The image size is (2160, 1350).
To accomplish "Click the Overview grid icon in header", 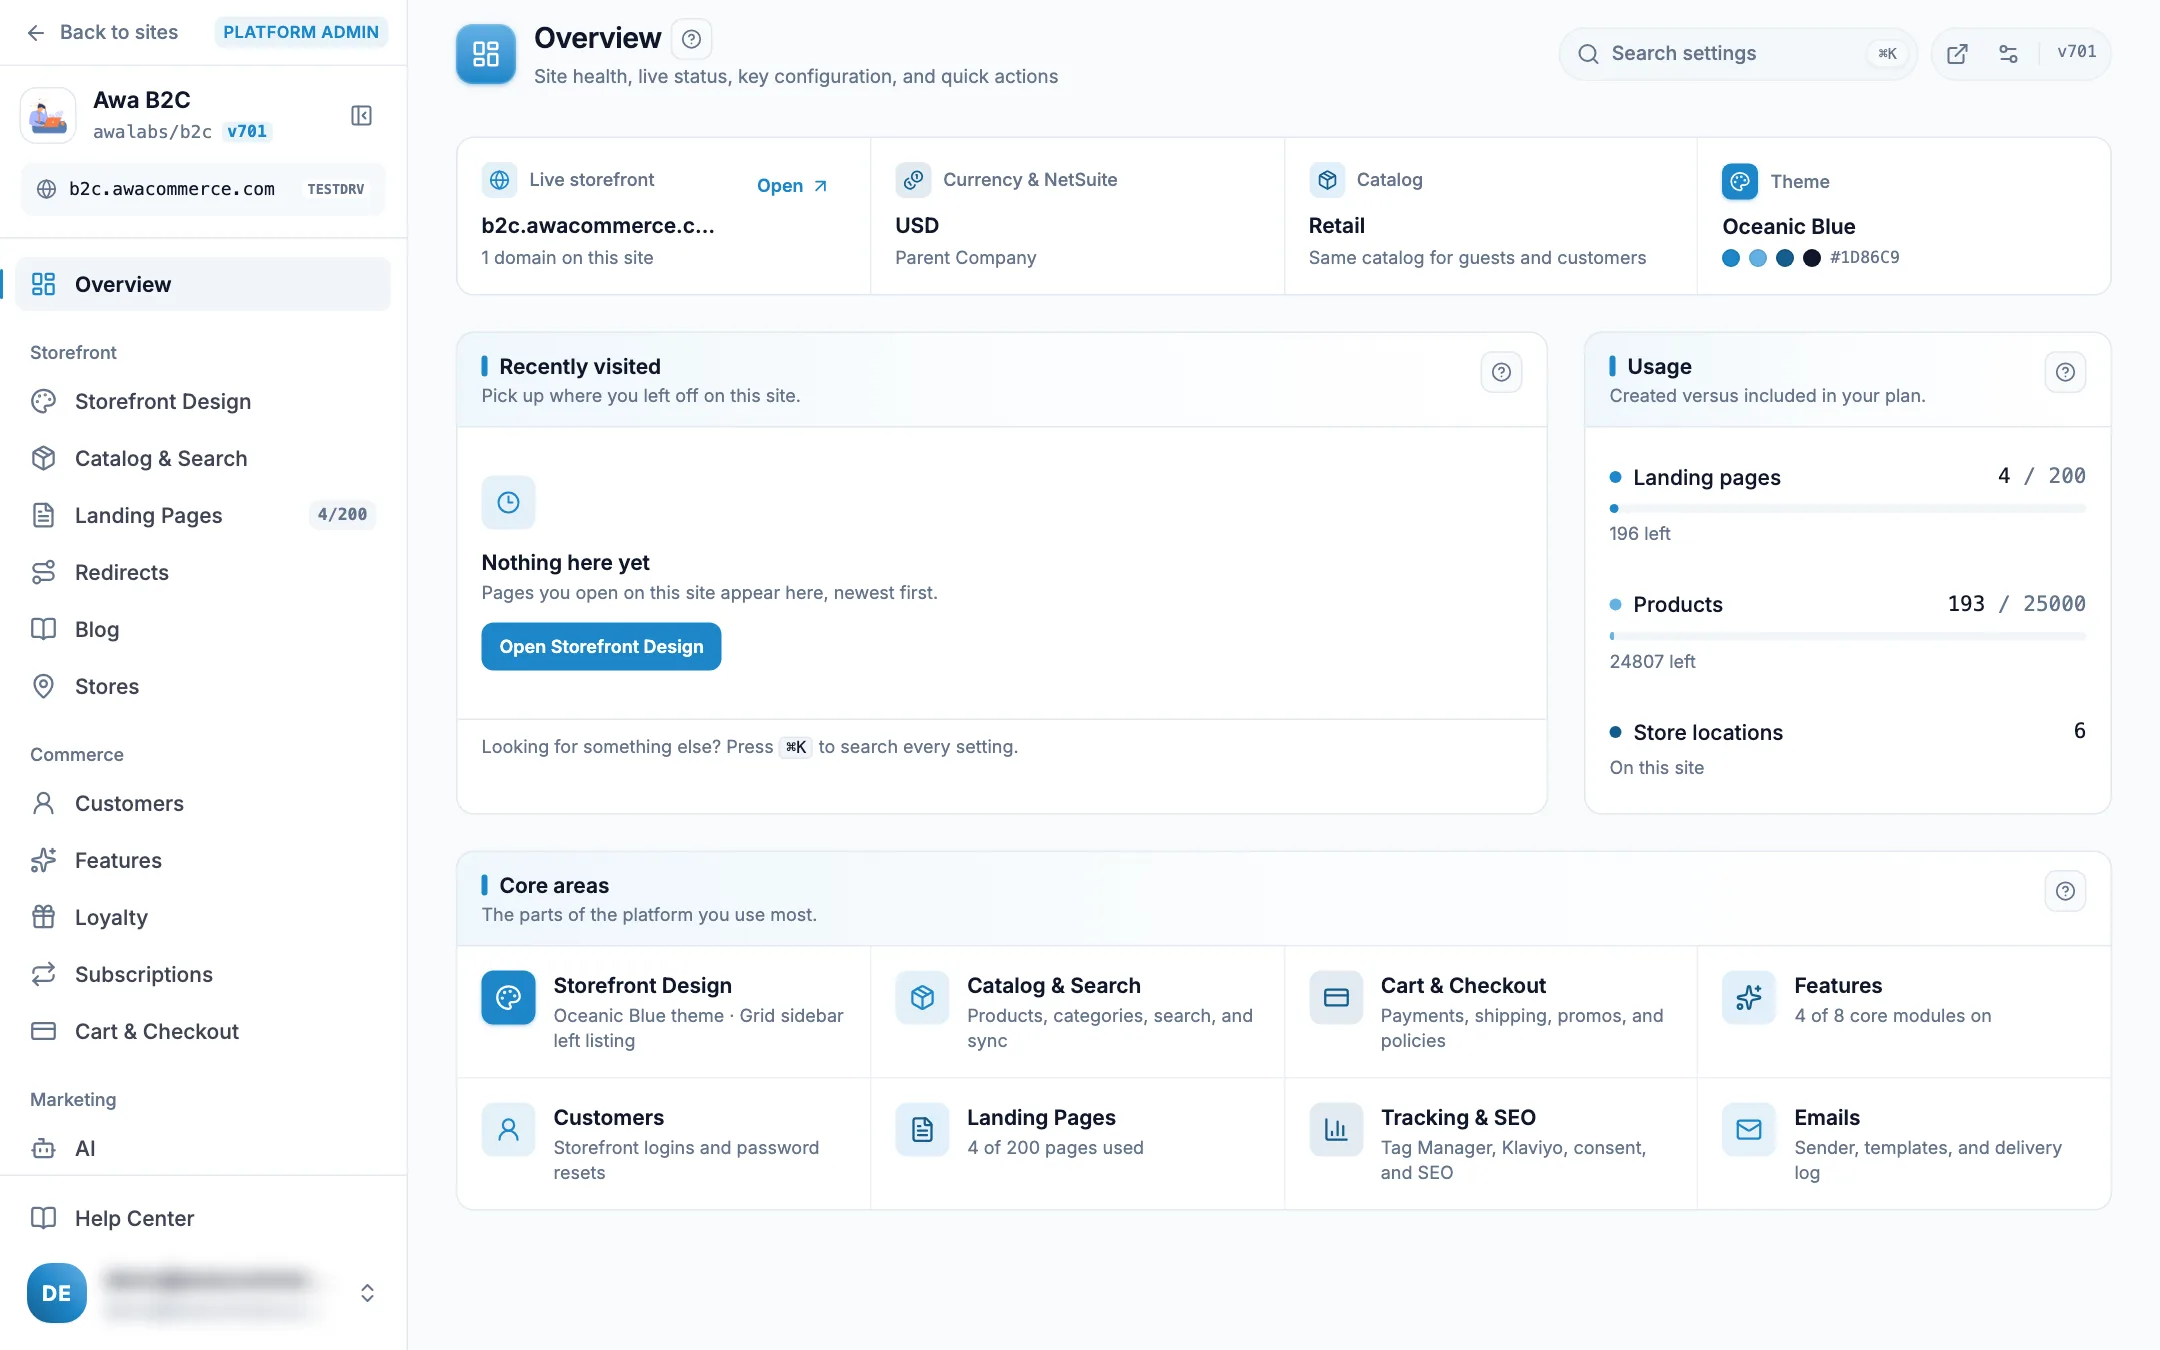I will click(x=486, y=54).
